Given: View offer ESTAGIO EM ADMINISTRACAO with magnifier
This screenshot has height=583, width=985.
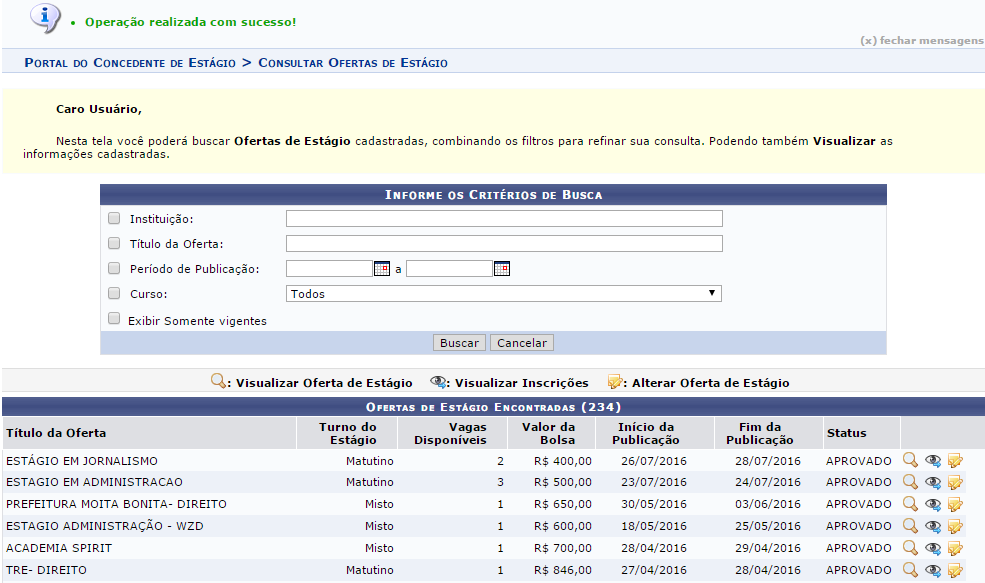Looking at the screenshot, I should click(910, 482).
